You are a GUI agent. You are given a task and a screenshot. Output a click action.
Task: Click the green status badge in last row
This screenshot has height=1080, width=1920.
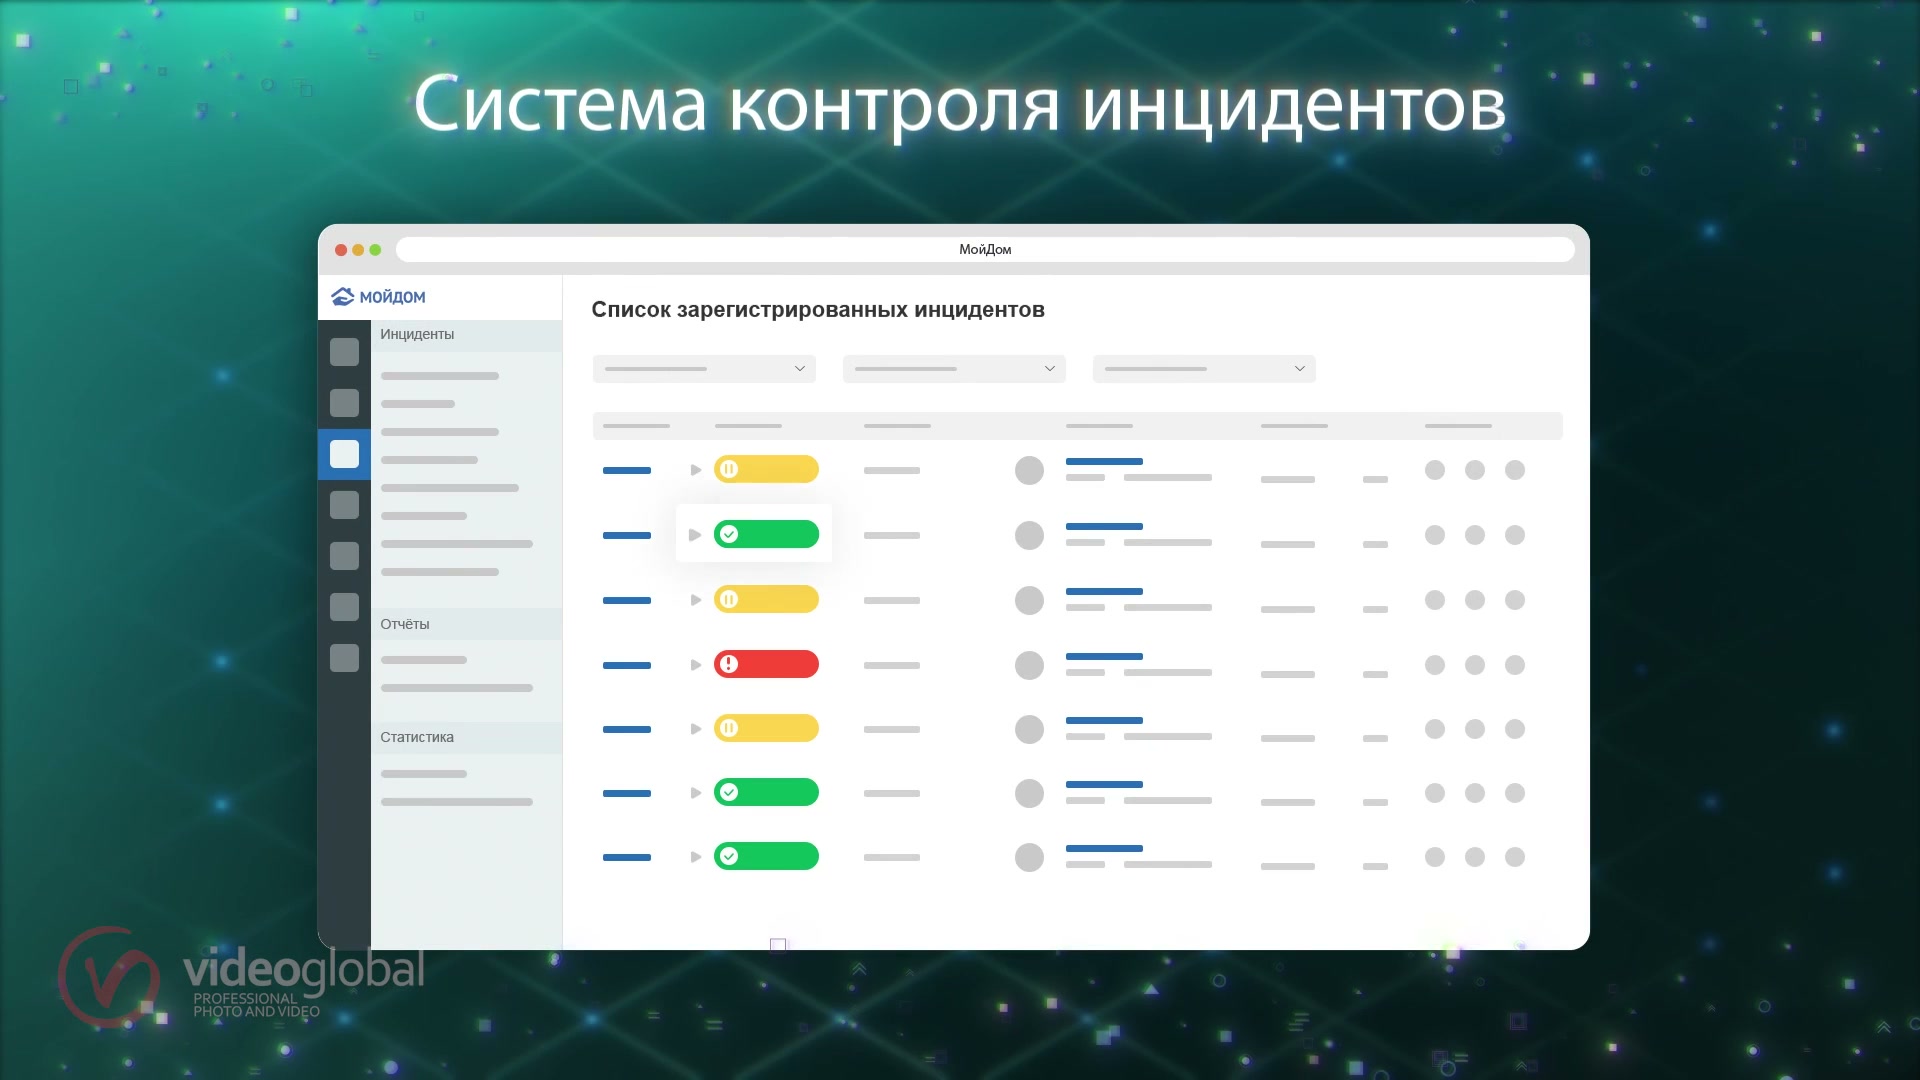(766, 856)
